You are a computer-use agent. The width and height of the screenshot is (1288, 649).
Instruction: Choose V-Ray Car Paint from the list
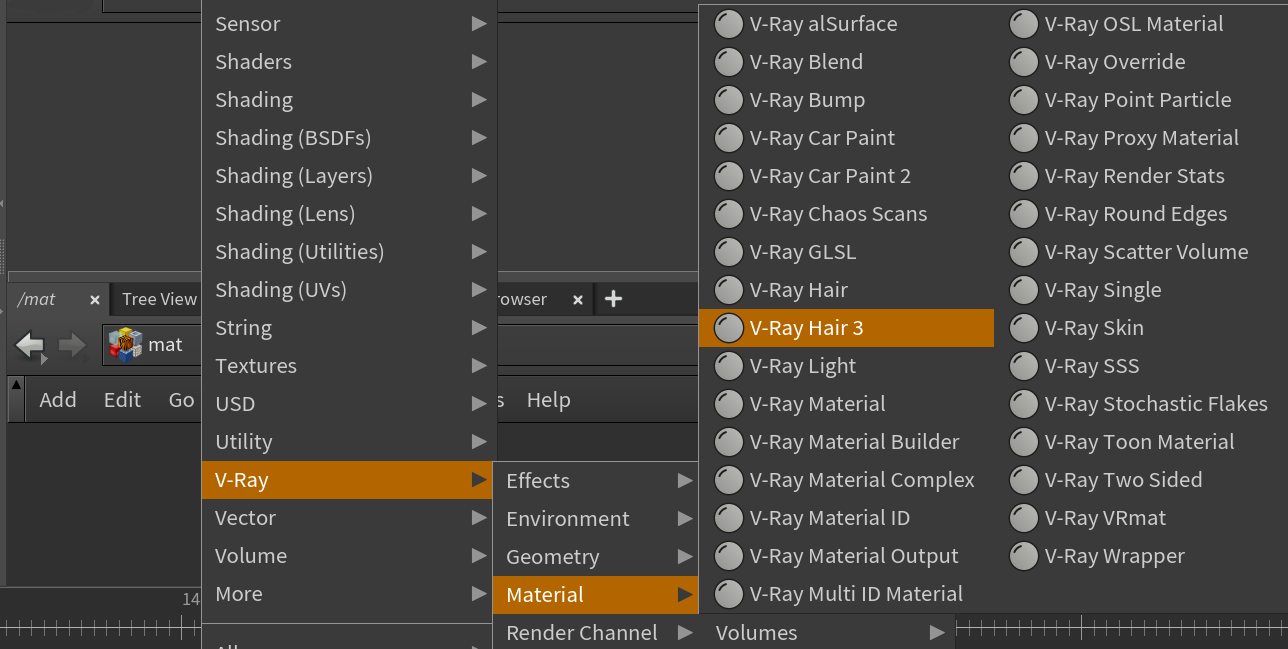pyautogui.click(x=846, y=138)
